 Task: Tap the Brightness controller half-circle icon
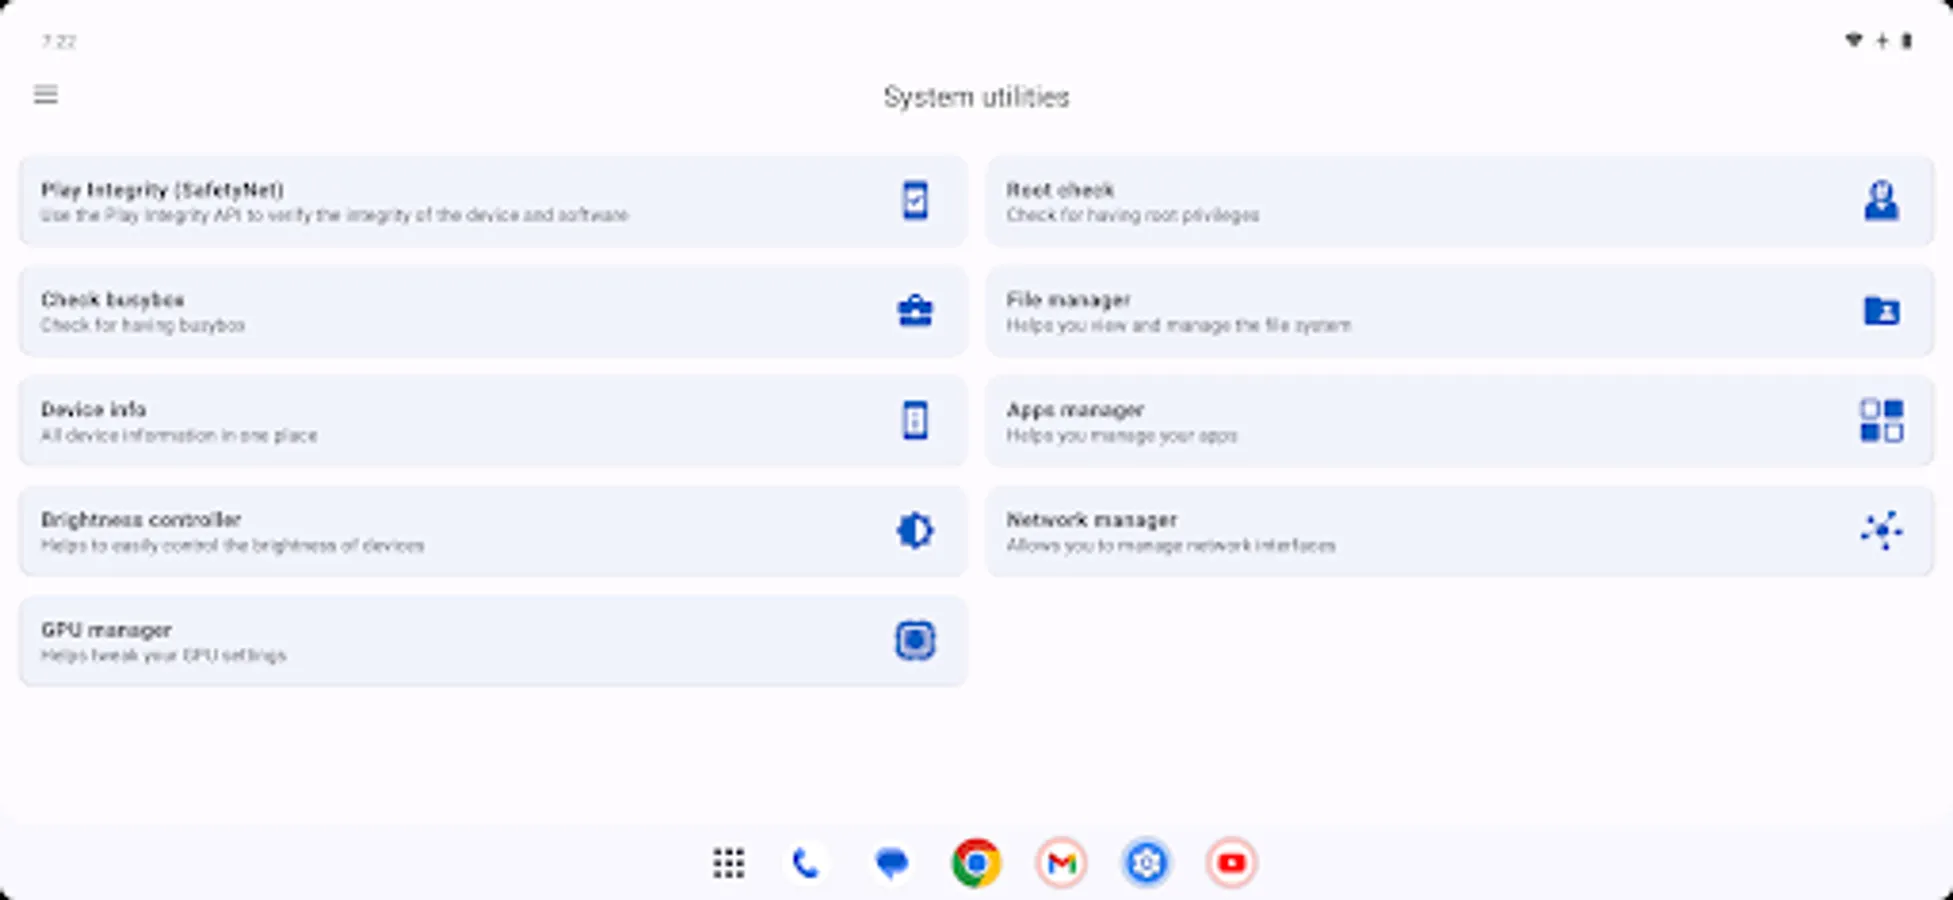pos(914,531)
